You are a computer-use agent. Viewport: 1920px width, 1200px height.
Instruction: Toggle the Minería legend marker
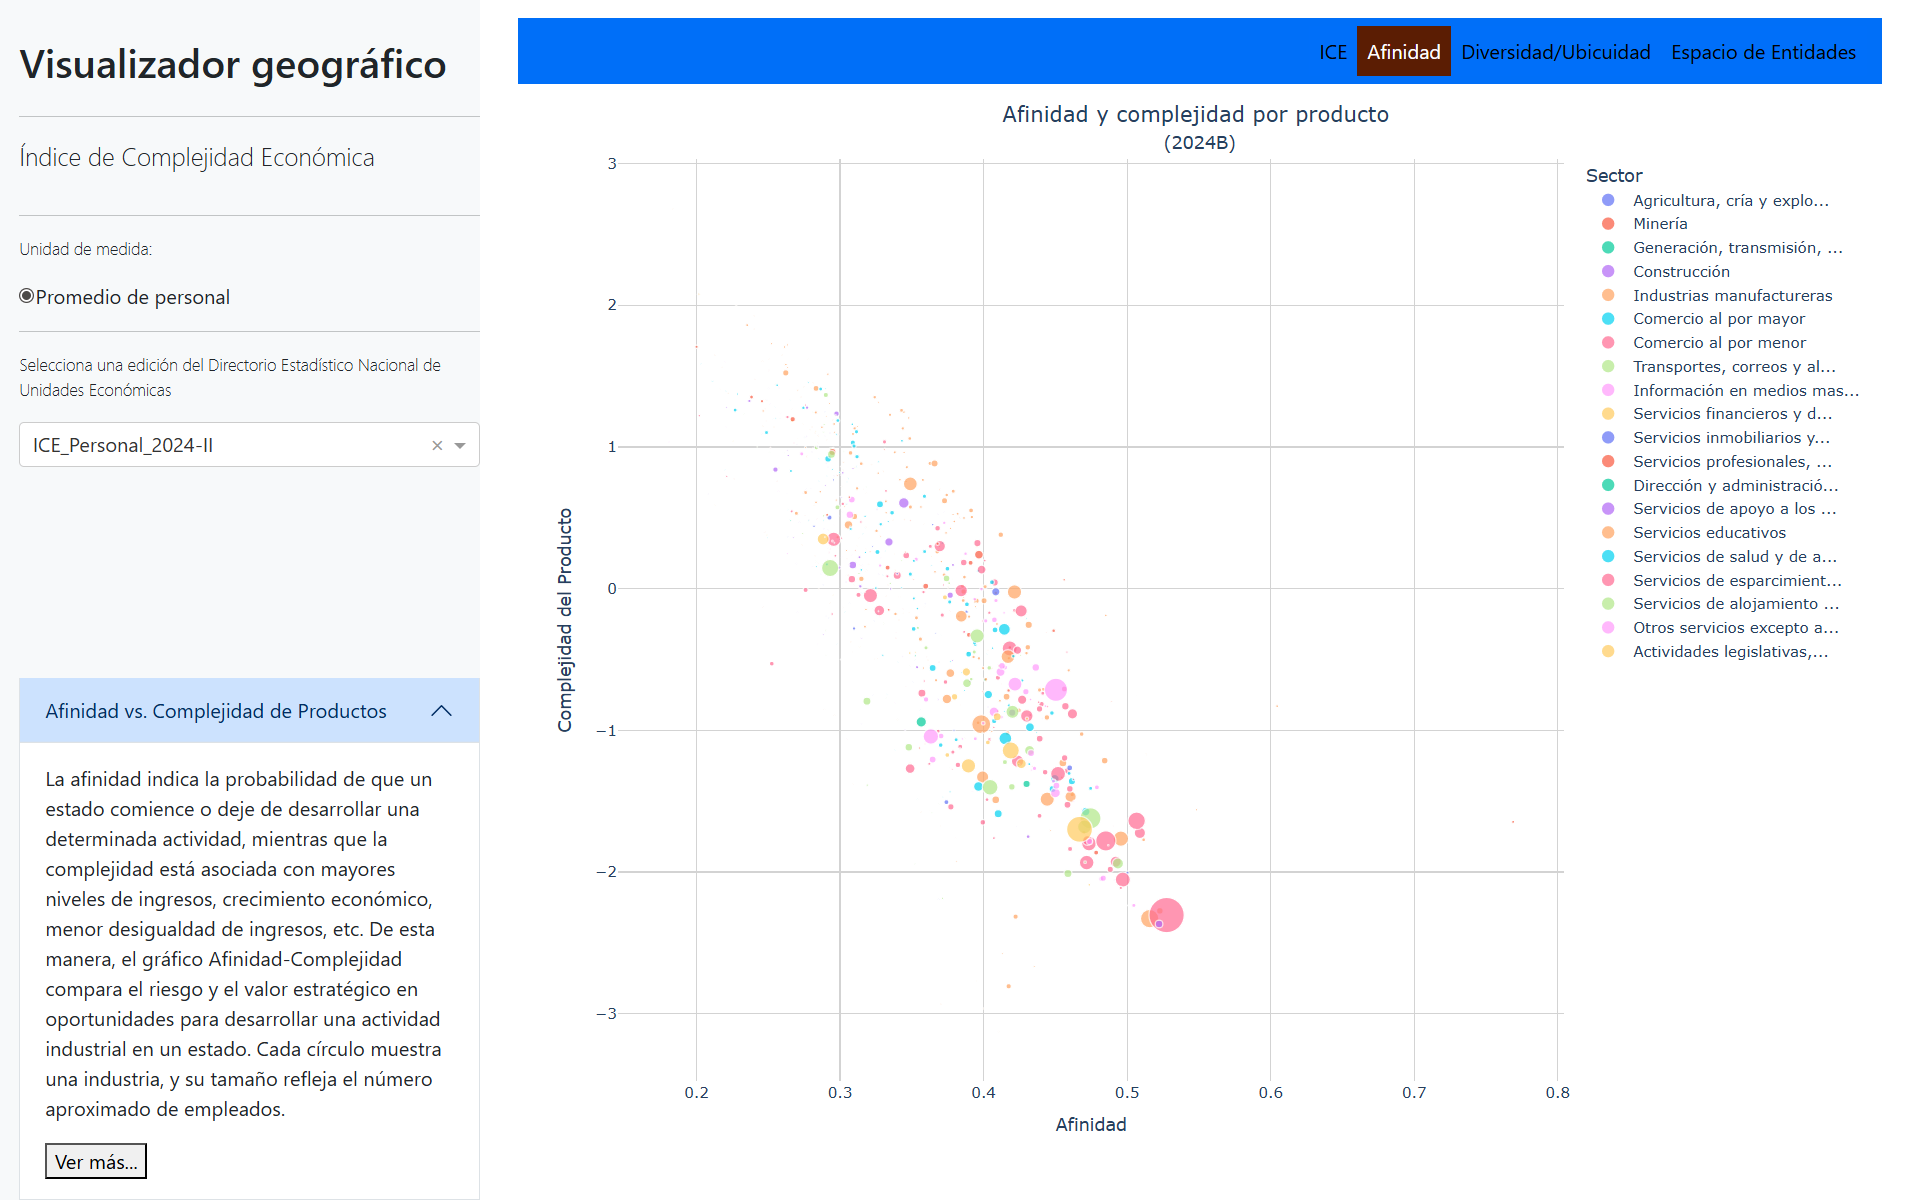[x=1608, y=224]
